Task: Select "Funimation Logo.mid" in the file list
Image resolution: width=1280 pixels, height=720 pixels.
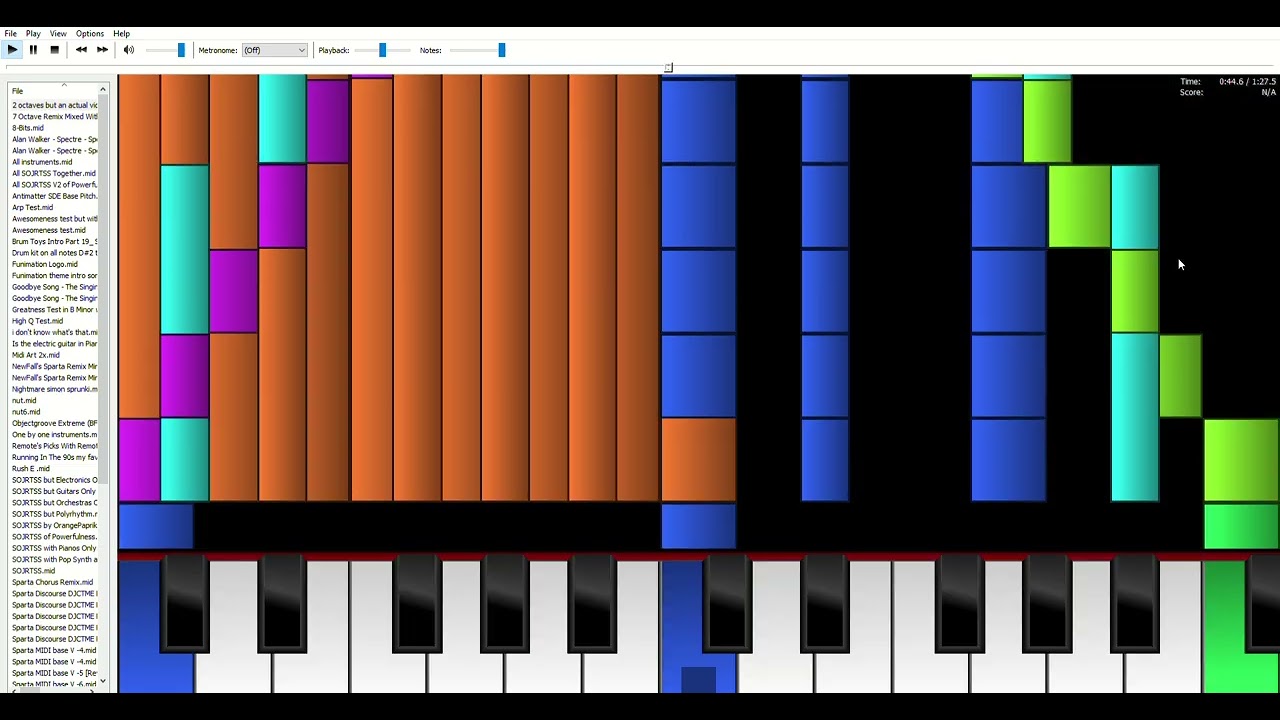Action: 45,264
